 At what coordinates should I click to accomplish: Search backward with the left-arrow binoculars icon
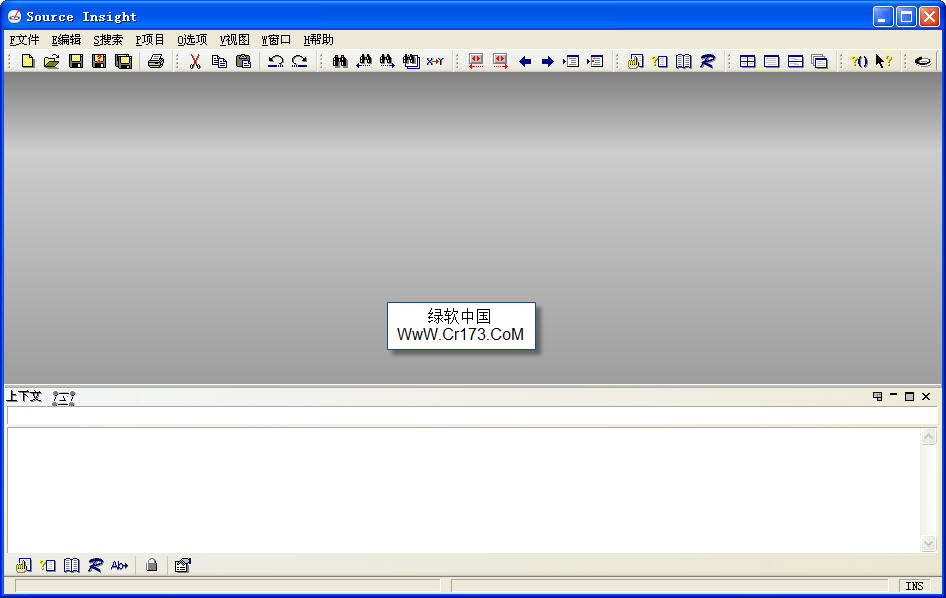(x=364, y=61)
